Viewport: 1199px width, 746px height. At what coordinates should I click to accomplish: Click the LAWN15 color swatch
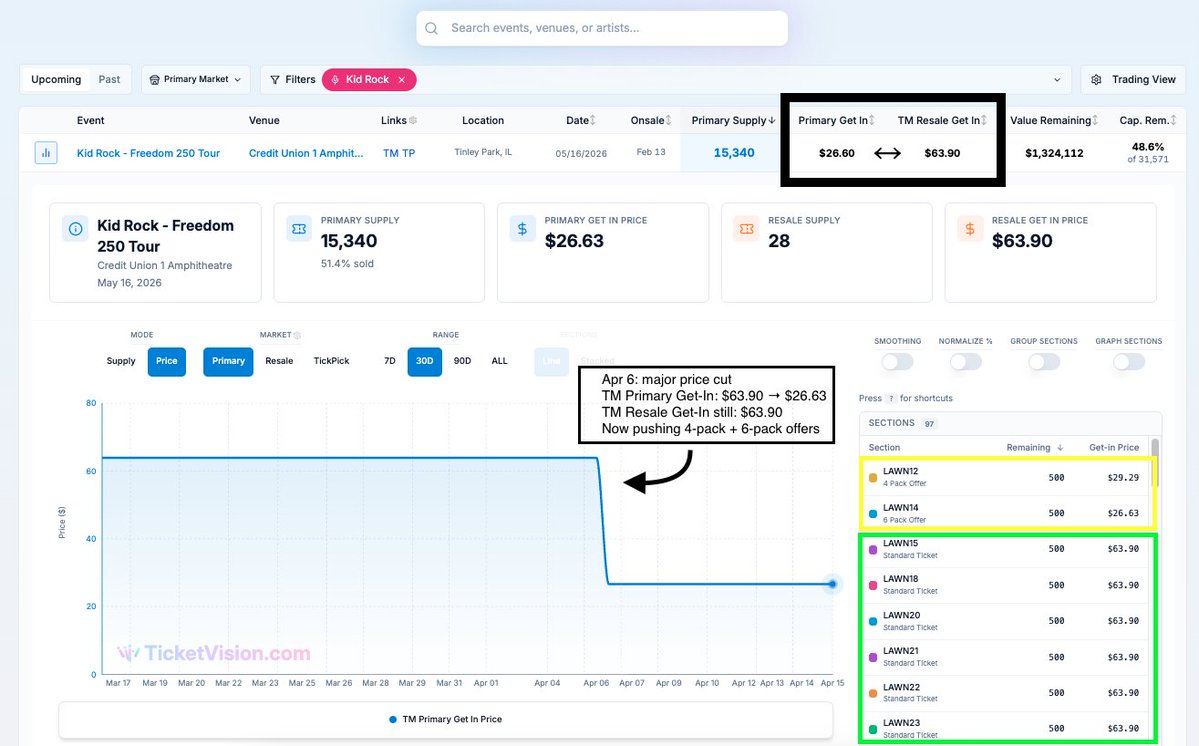pyautogui.click(x=872, y=550)
